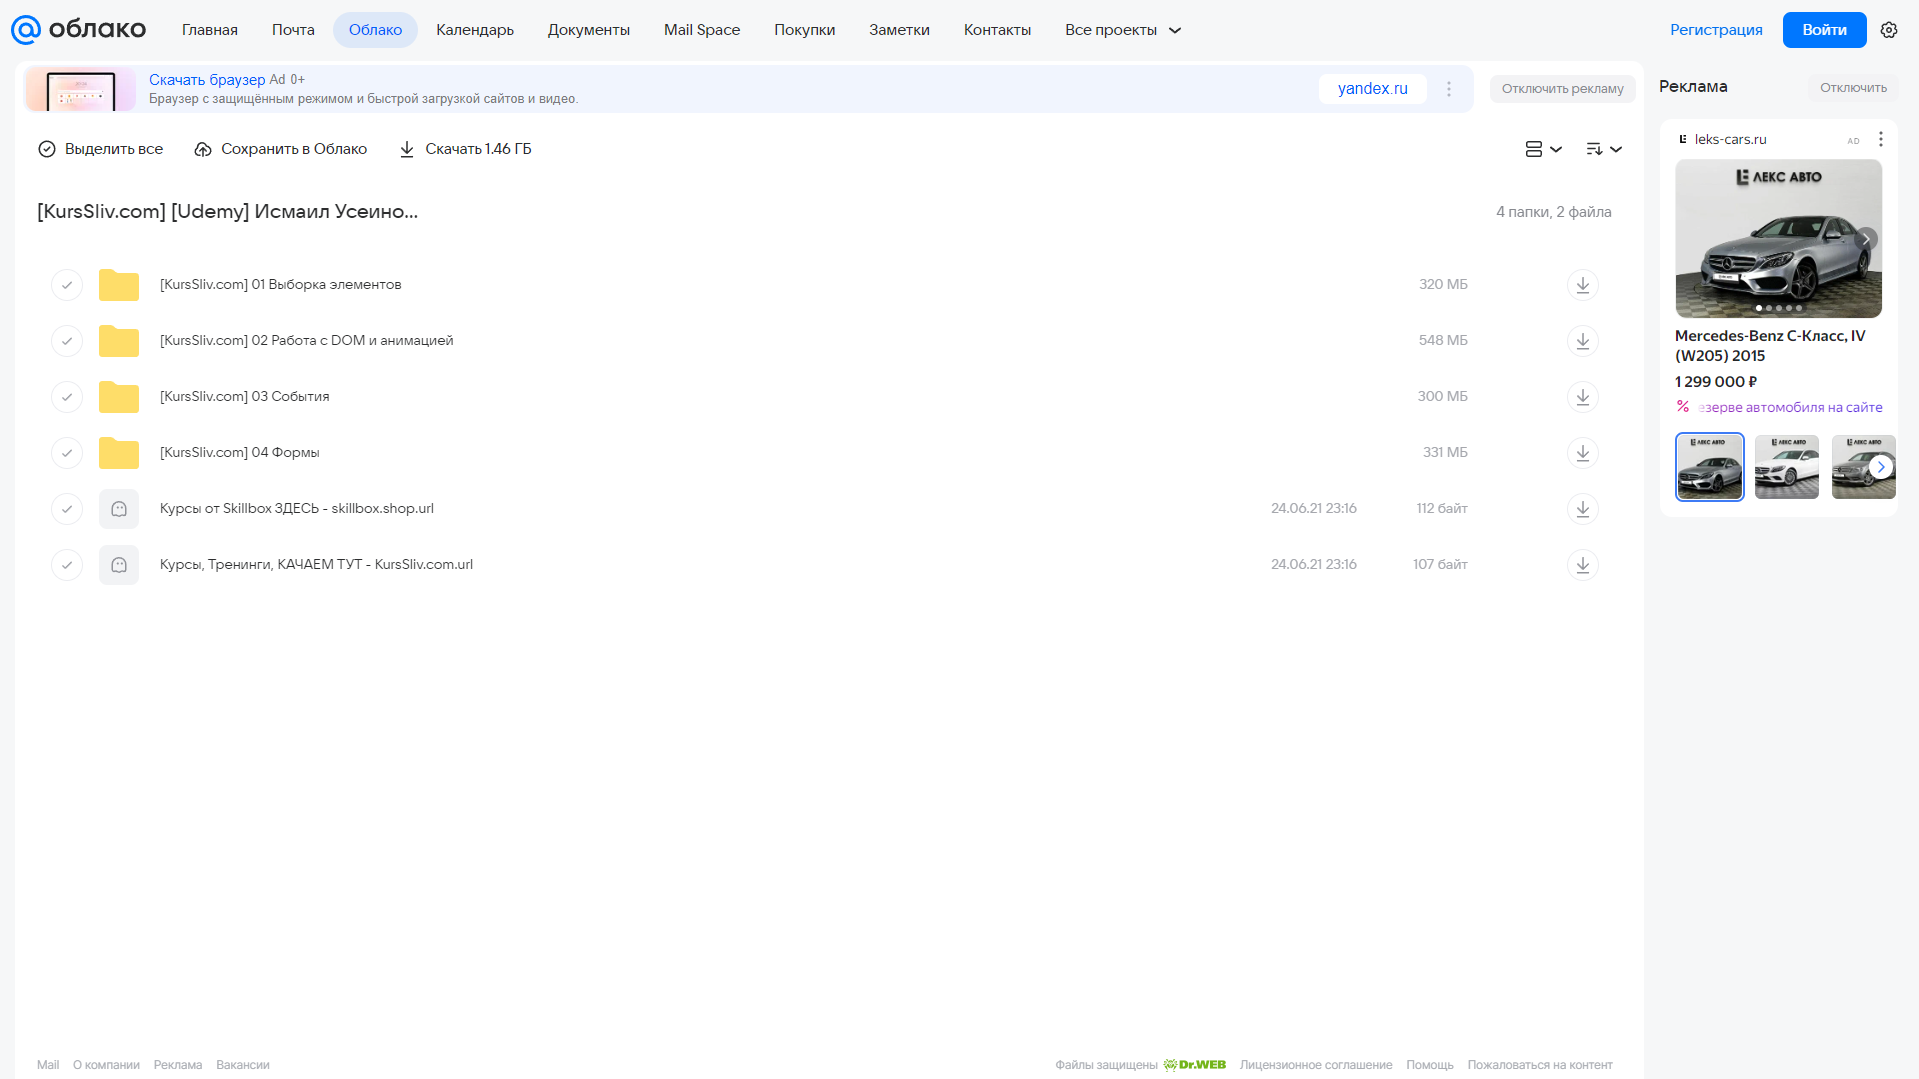Switch to the Почта tab
Image resolution: width=1919 pixels, height=1079 pixels.
(293, 30)
